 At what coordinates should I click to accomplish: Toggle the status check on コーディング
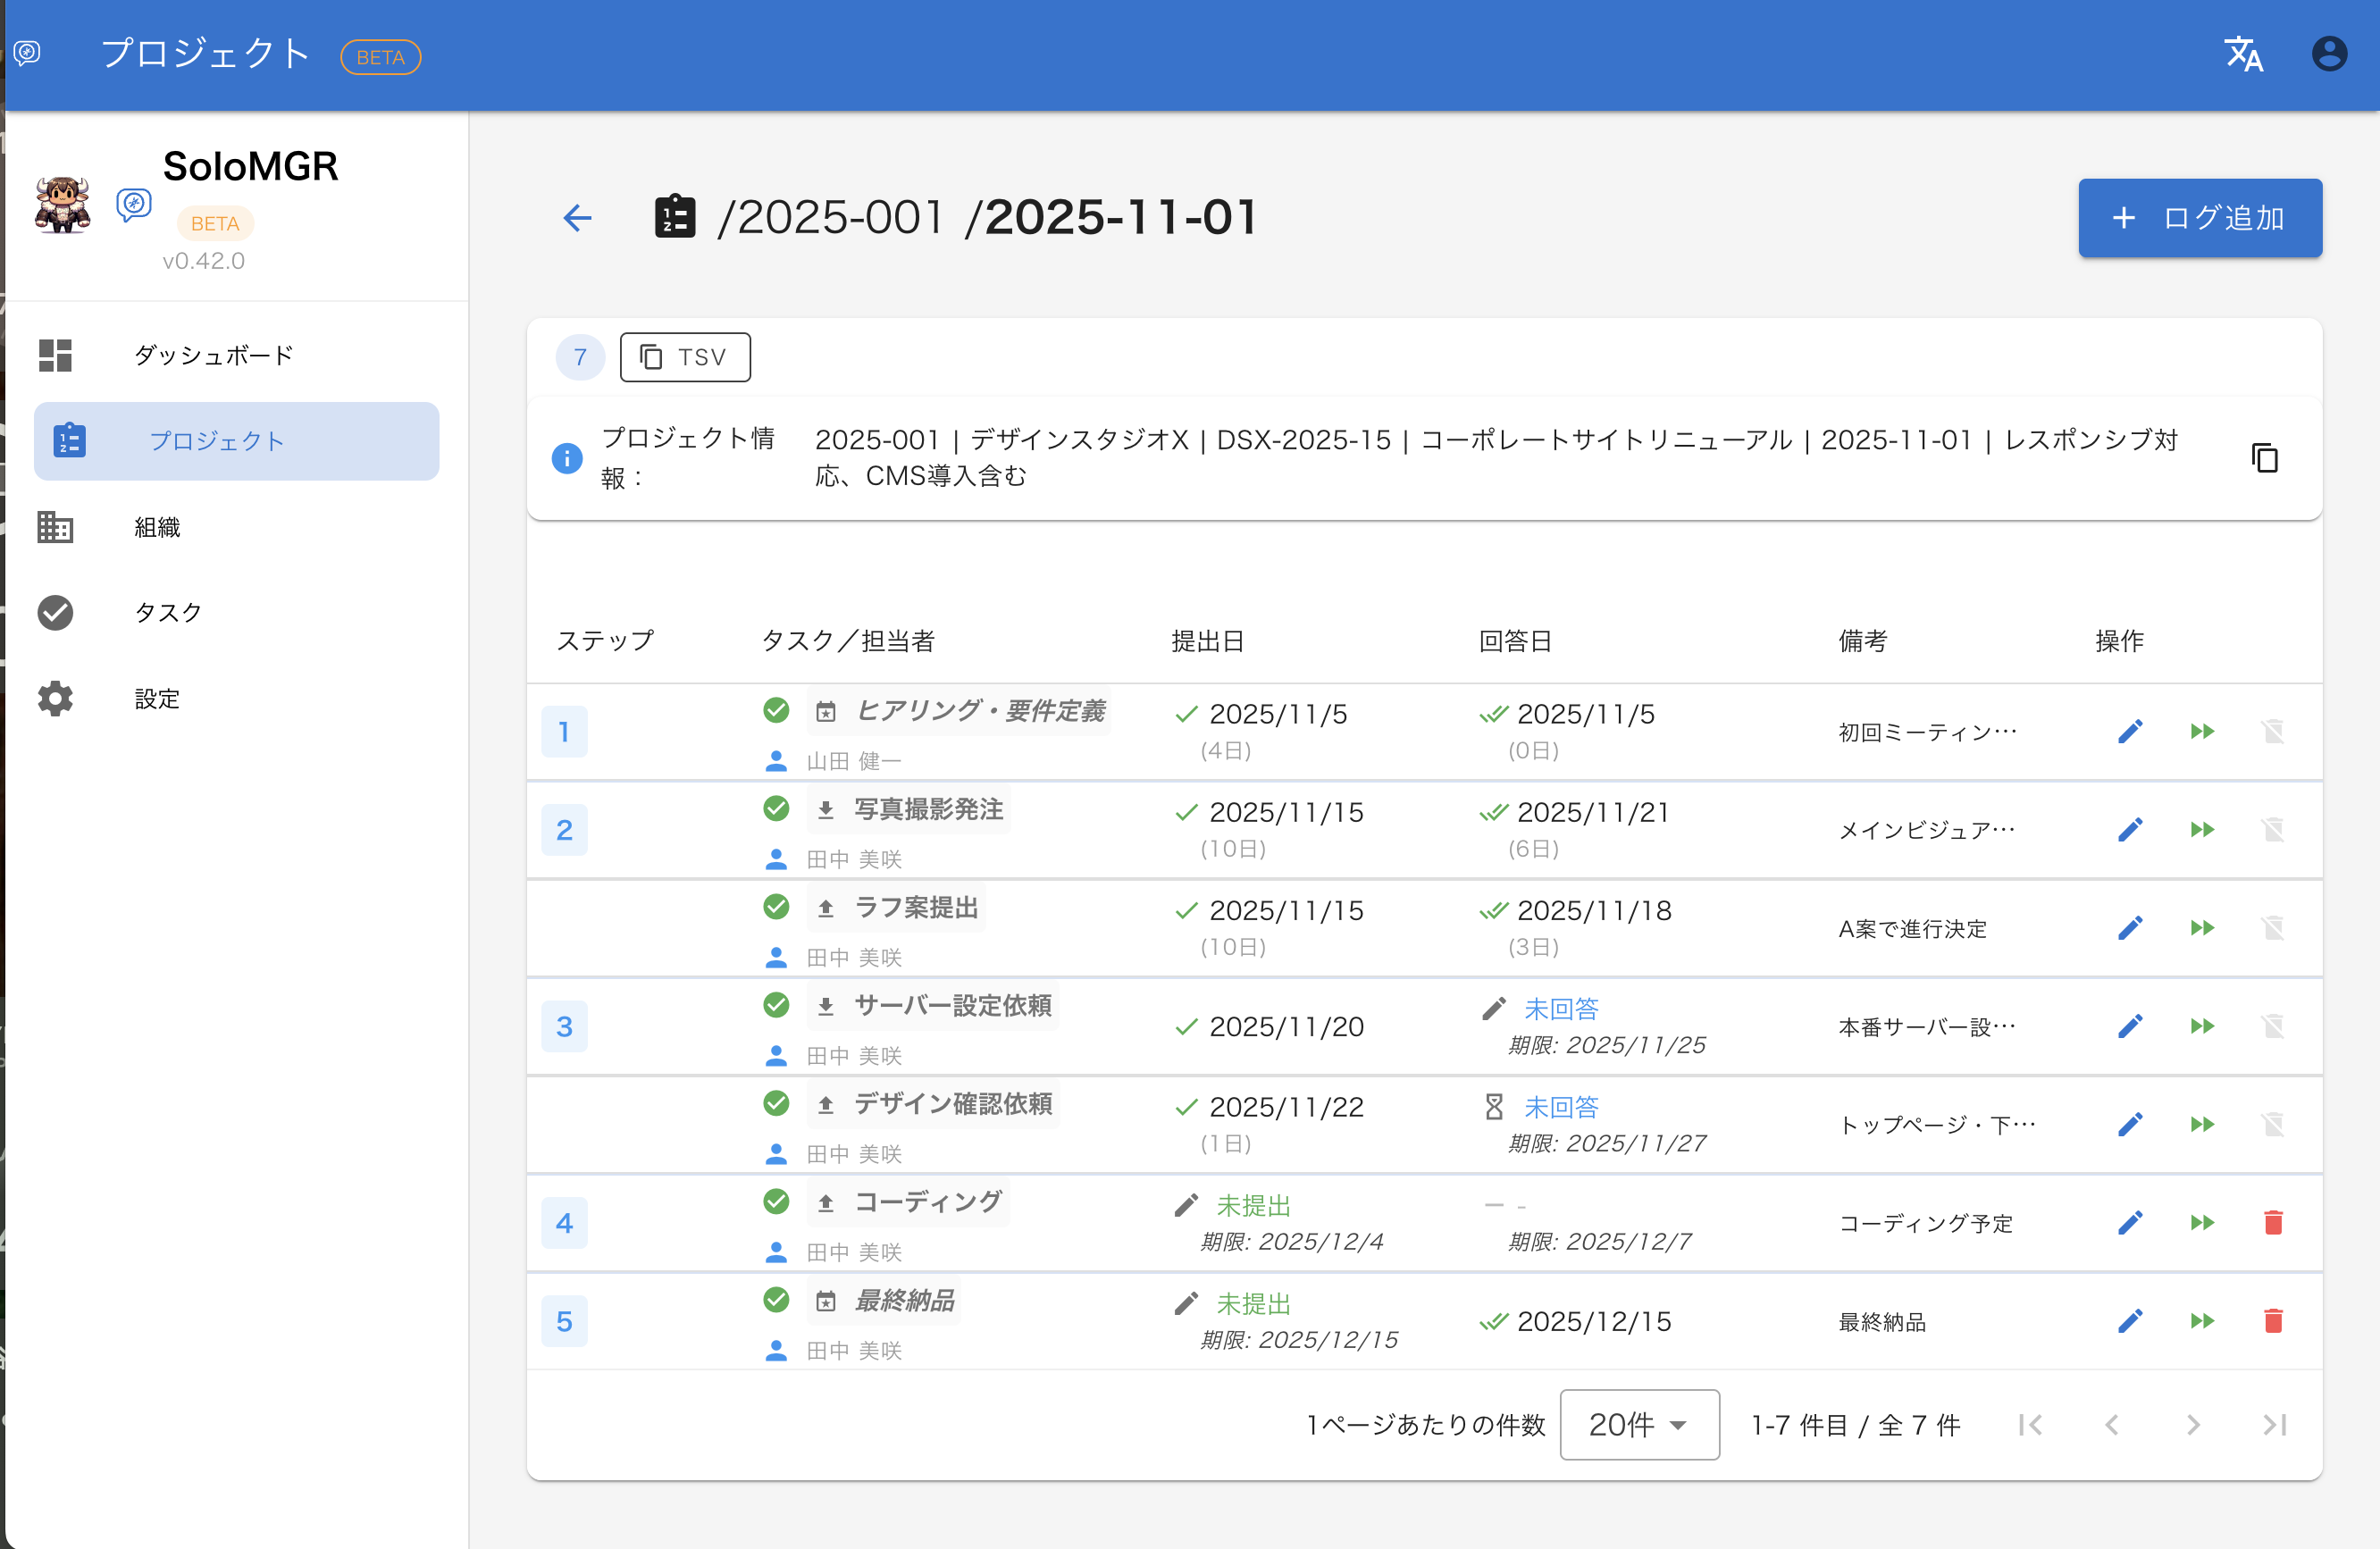pos(776,1201)
